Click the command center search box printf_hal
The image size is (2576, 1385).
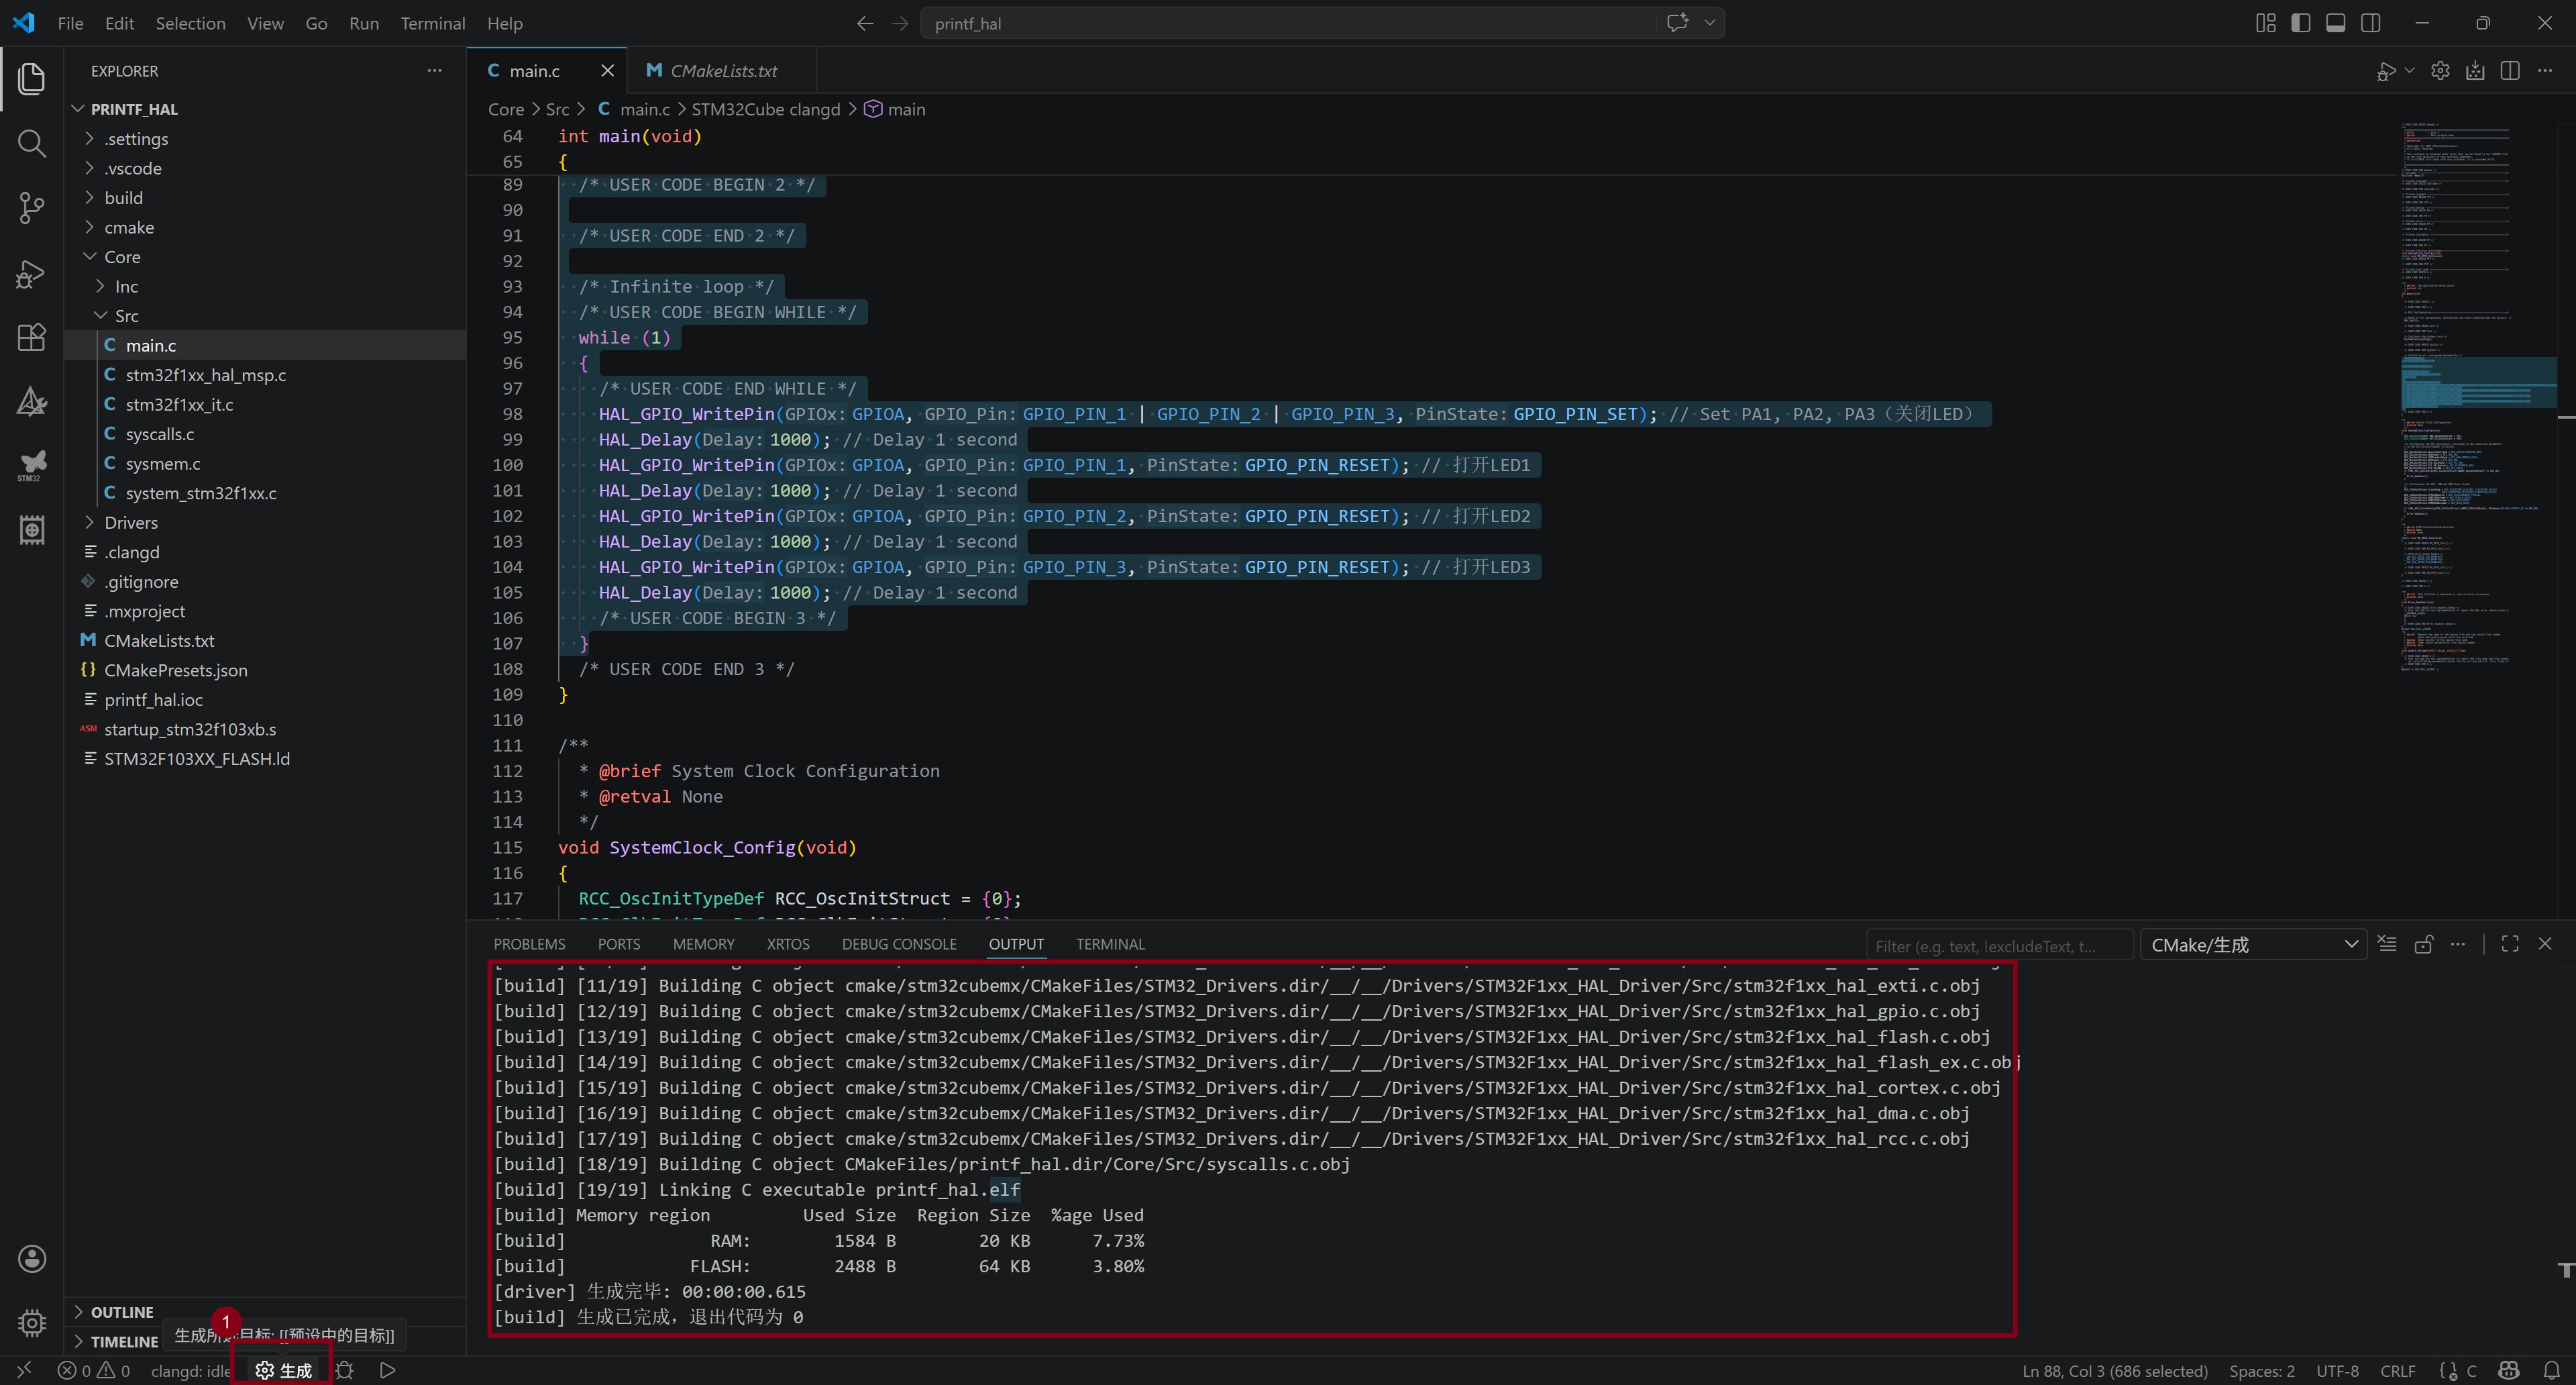click(1287, 23)
